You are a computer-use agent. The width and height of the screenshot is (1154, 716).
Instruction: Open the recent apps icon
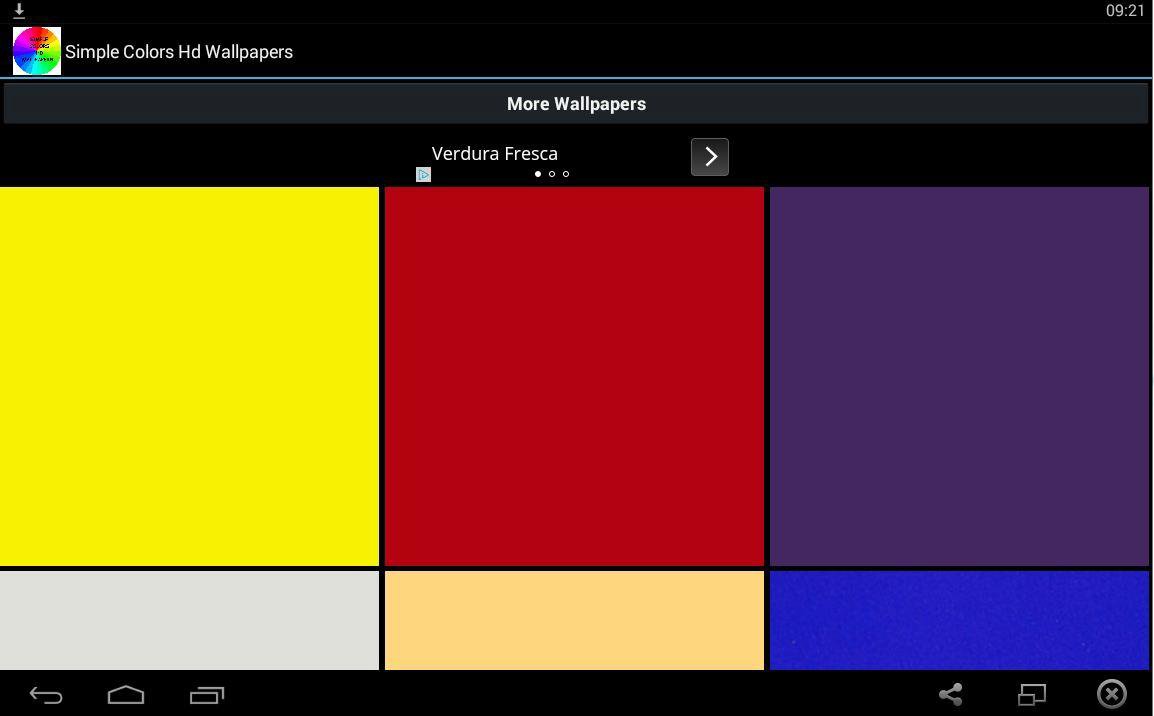click(207, 694)
